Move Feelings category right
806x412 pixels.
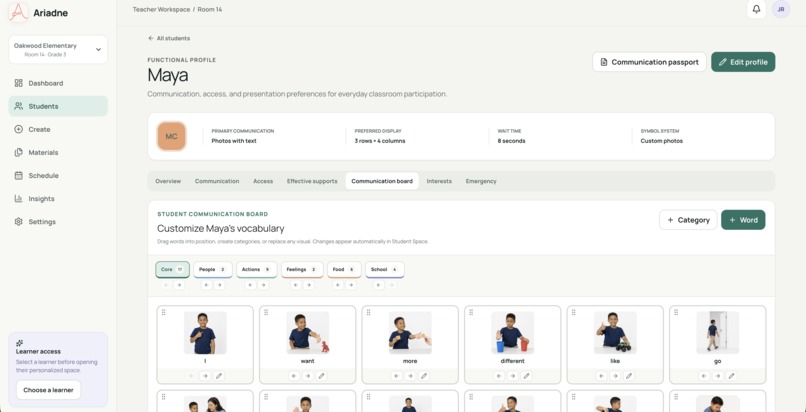[308, 285]
